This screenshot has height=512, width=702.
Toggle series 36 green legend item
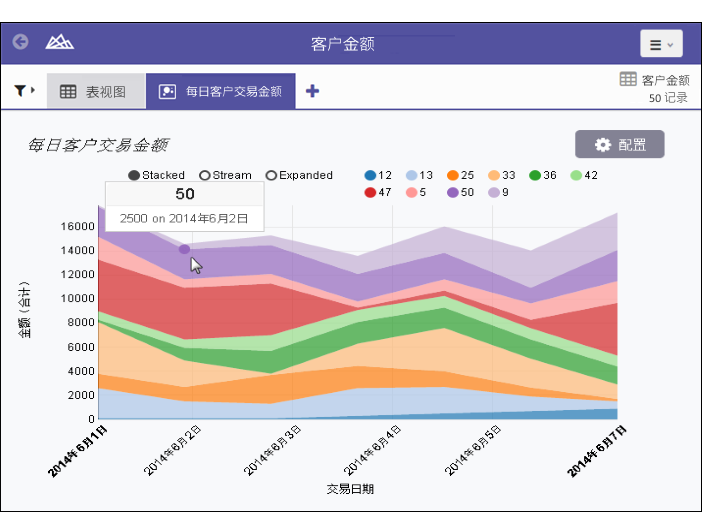(542, 175)
